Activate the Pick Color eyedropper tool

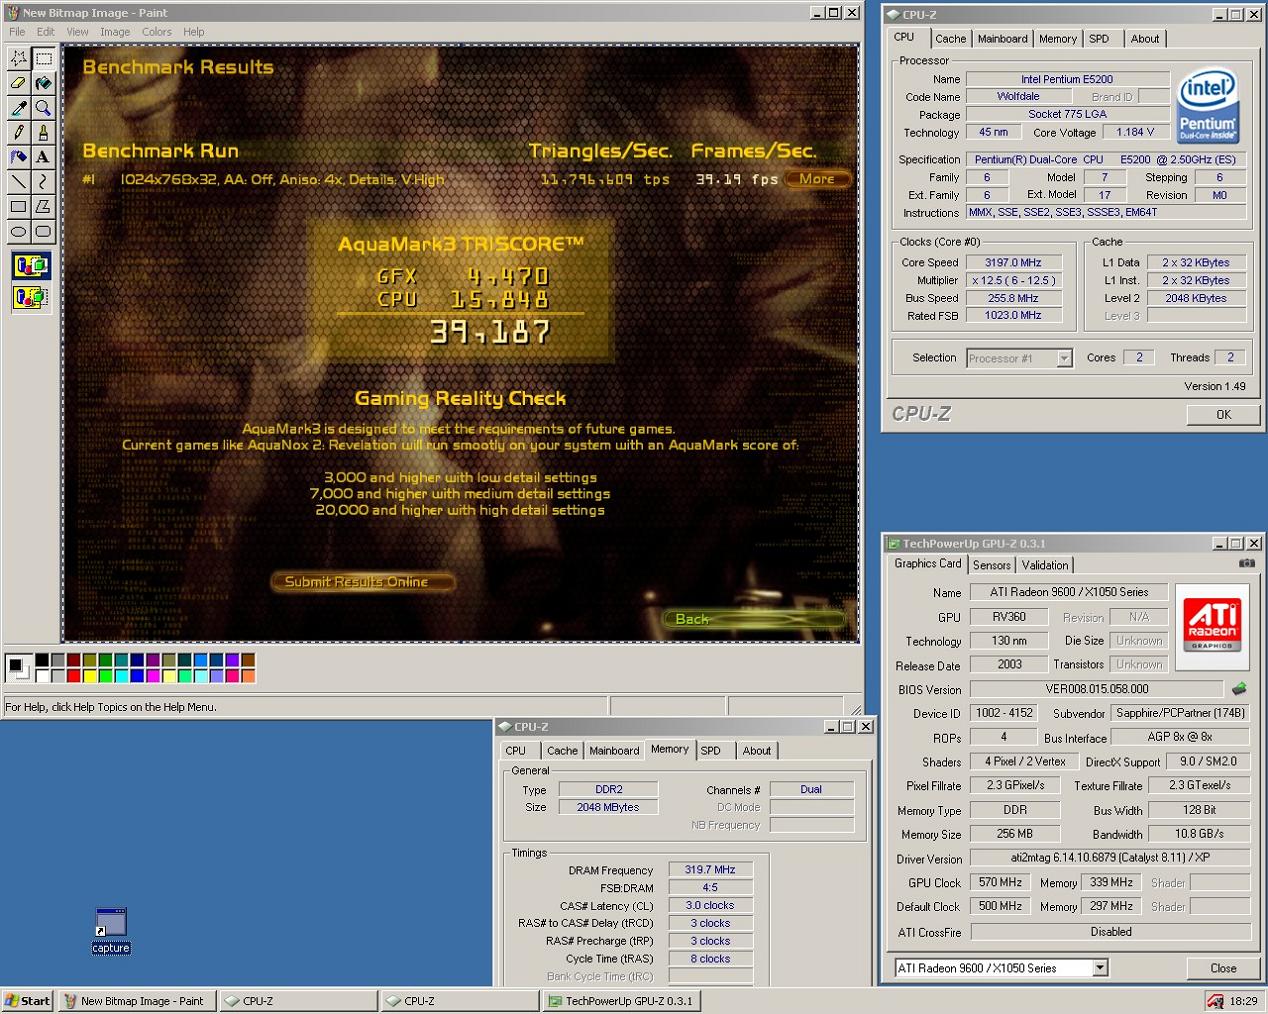[18, 108]
